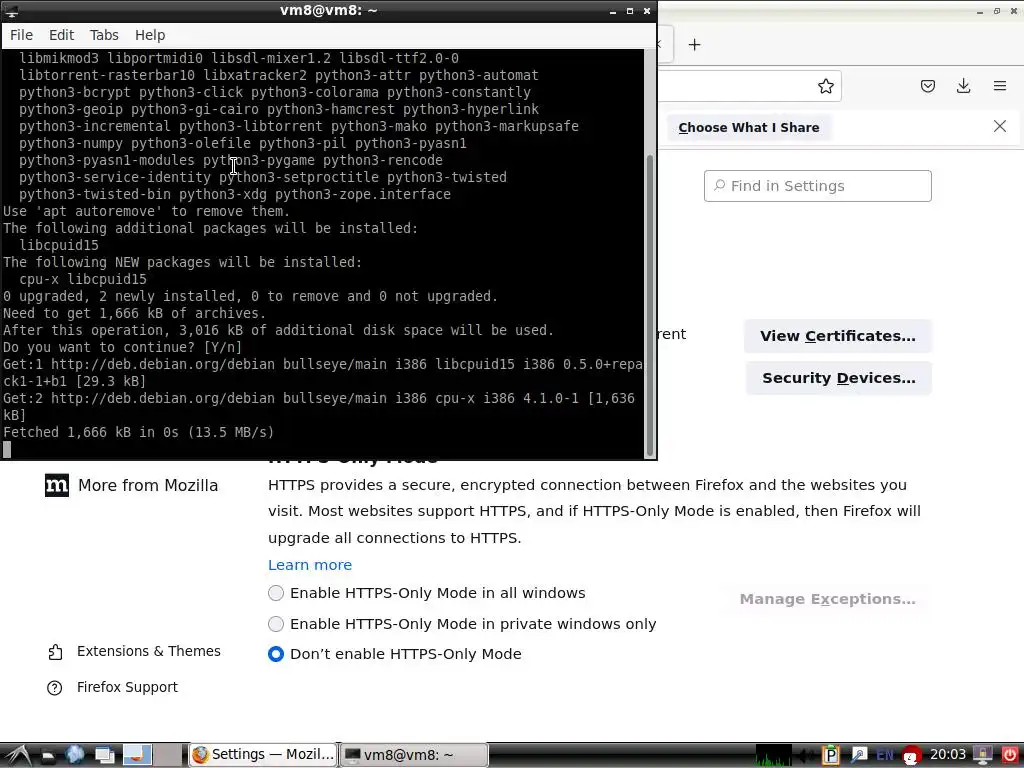Screen dimensions: 1024x768
Task: Click the 'Fetched 1,666 kB in 0s' line
Action: coord(138,432)
